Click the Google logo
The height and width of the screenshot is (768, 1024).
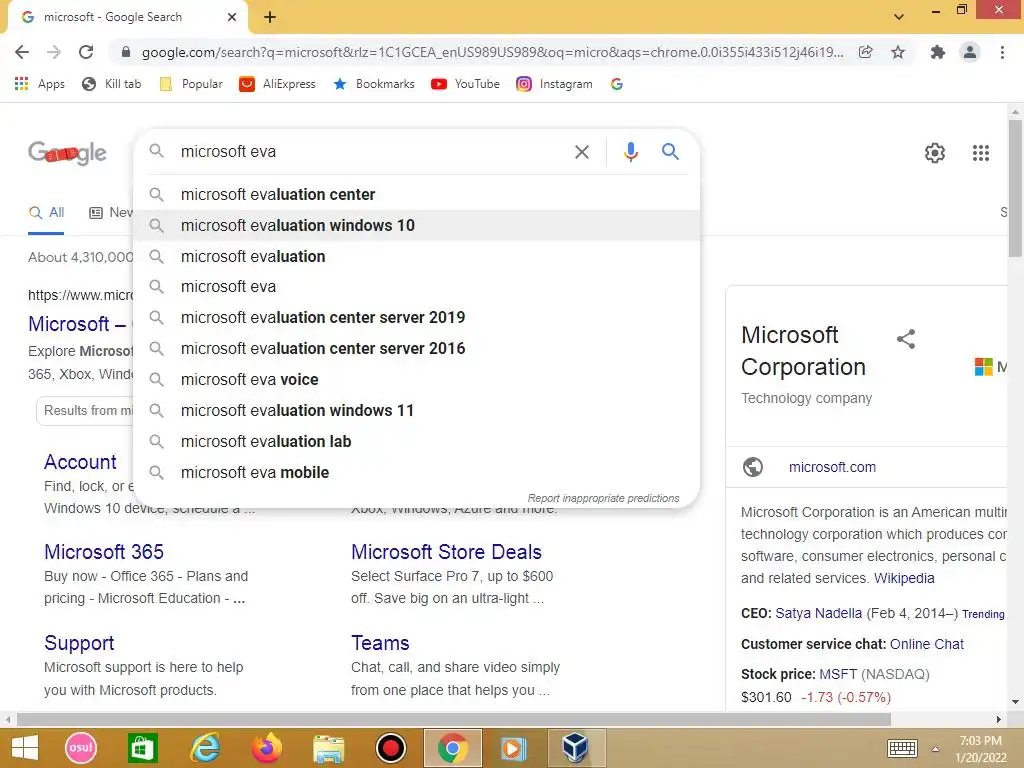pos(67,153)
